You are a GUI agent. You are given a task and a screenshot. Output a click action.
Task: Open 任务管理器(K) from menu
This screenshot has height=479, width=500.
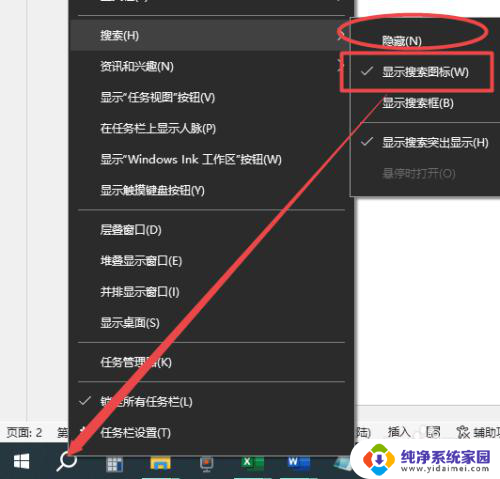[x=211, y=362]
